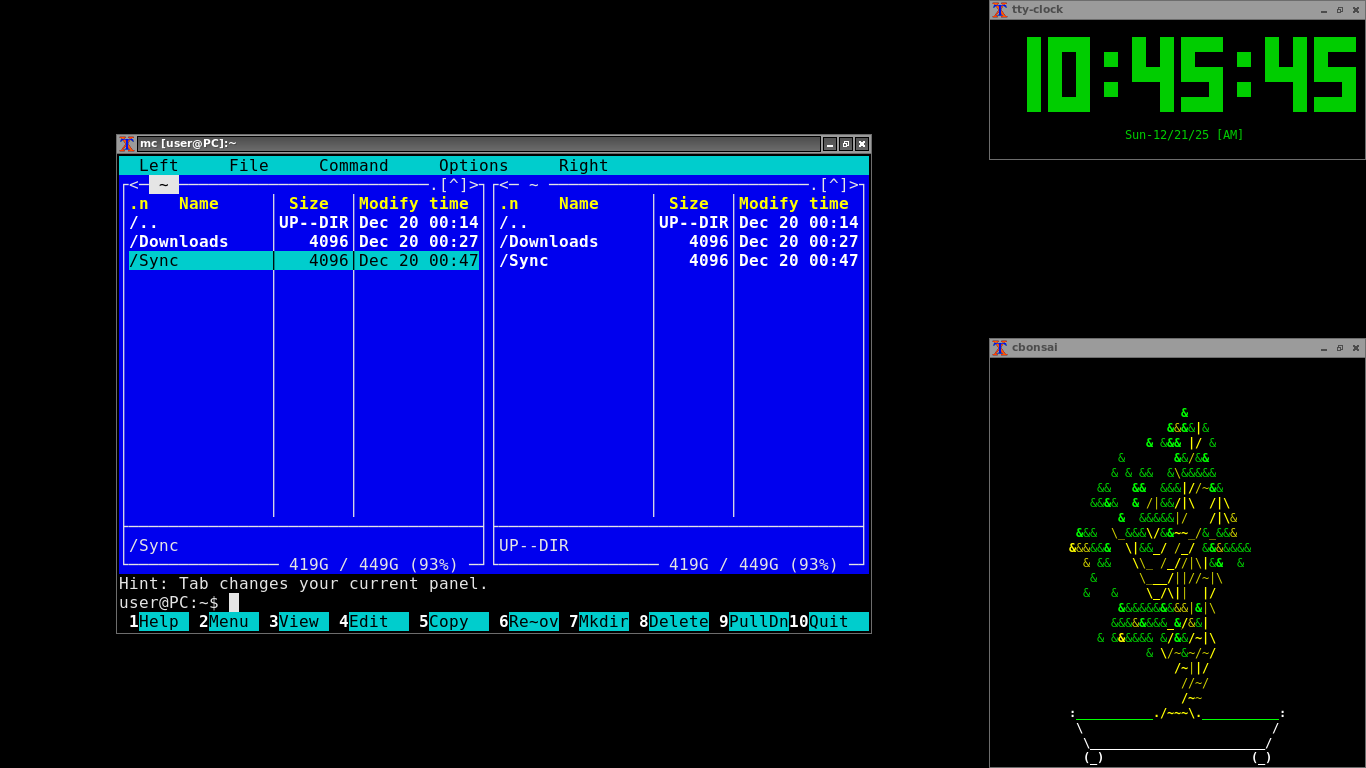Minimize the mc window
The width and height of the screenshot is (1366, 768).
coord(830,144)
